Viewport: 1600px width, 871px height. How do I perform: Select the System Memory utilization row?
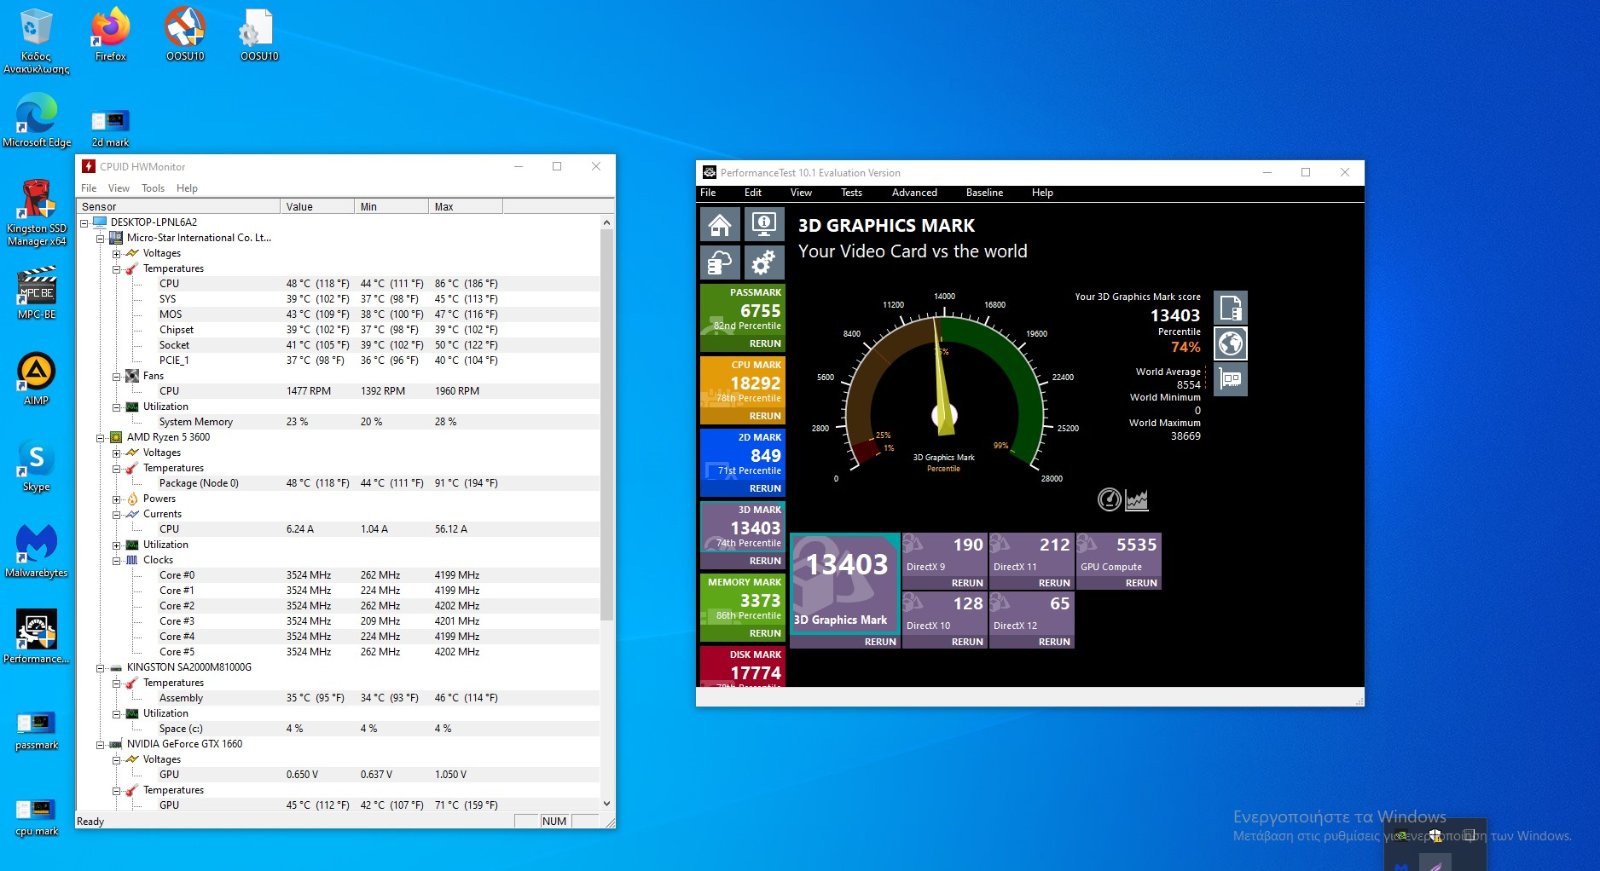tap(339, 422)
